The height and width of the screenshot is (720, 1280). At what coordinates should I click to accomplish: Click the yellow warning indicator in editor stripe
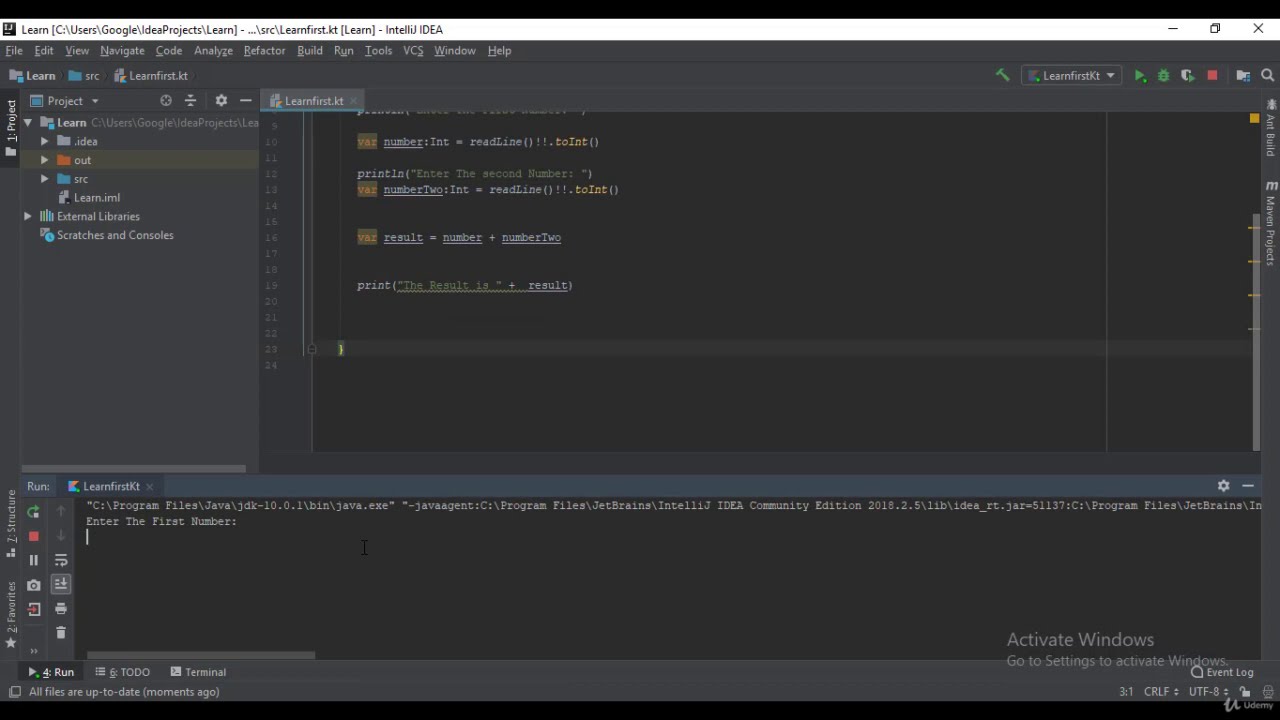pos(1254,118)
